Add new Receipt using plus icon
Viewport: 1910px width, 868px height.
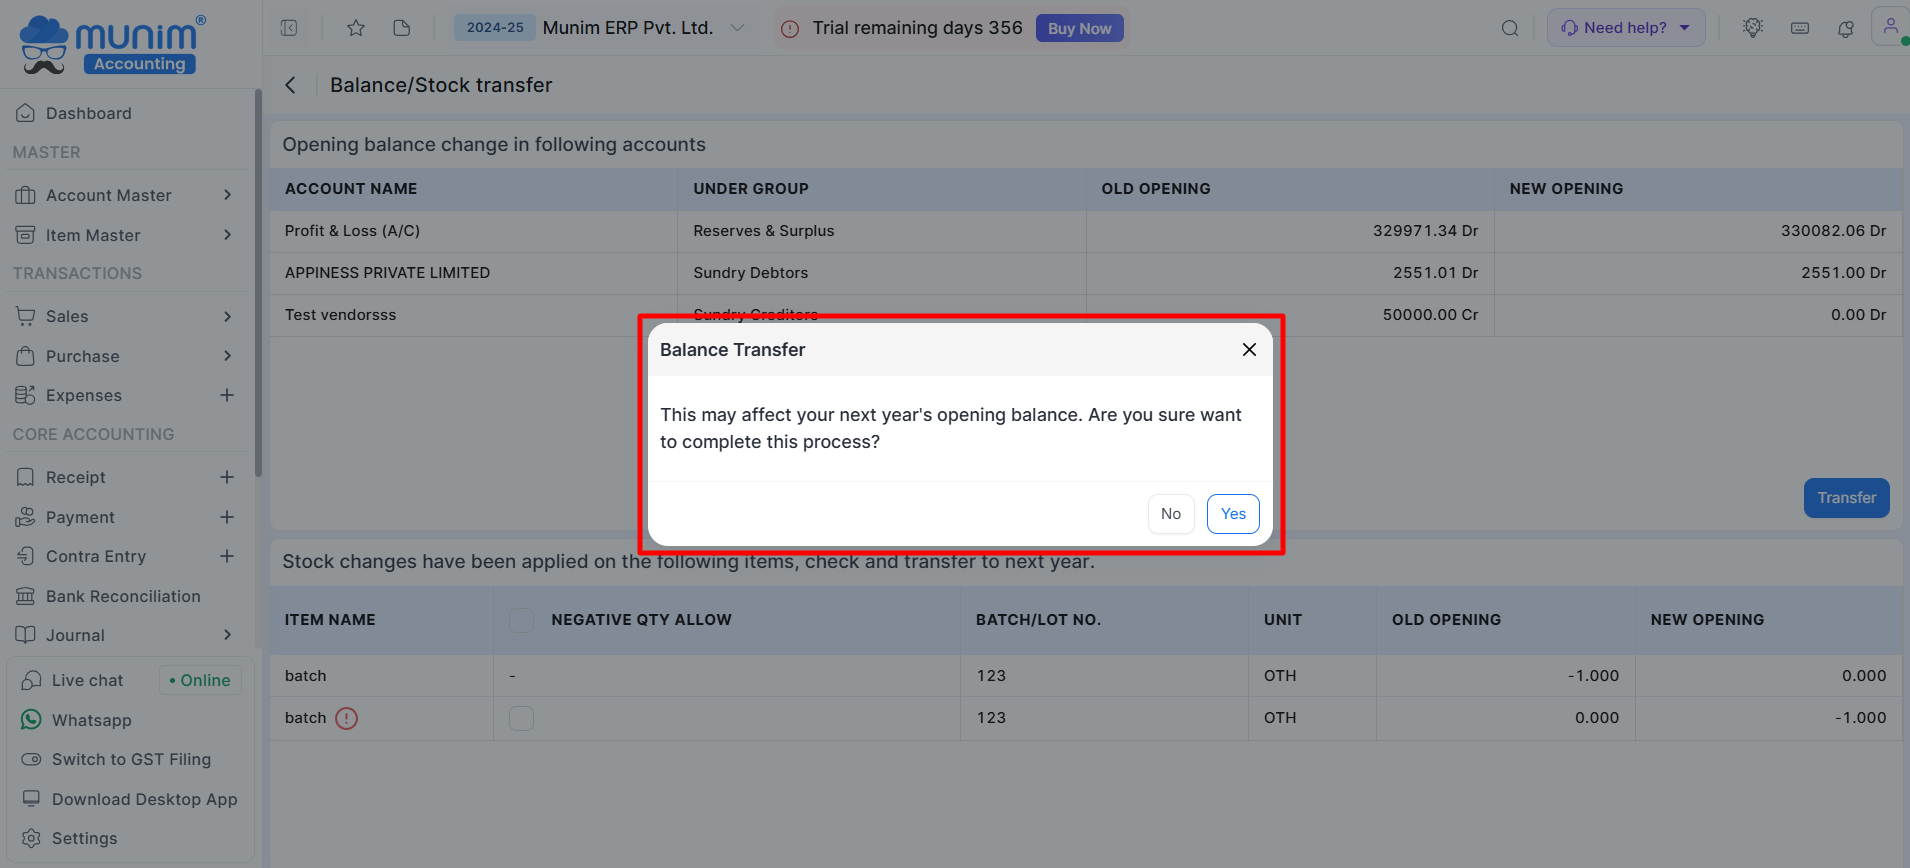pos(227,477)
